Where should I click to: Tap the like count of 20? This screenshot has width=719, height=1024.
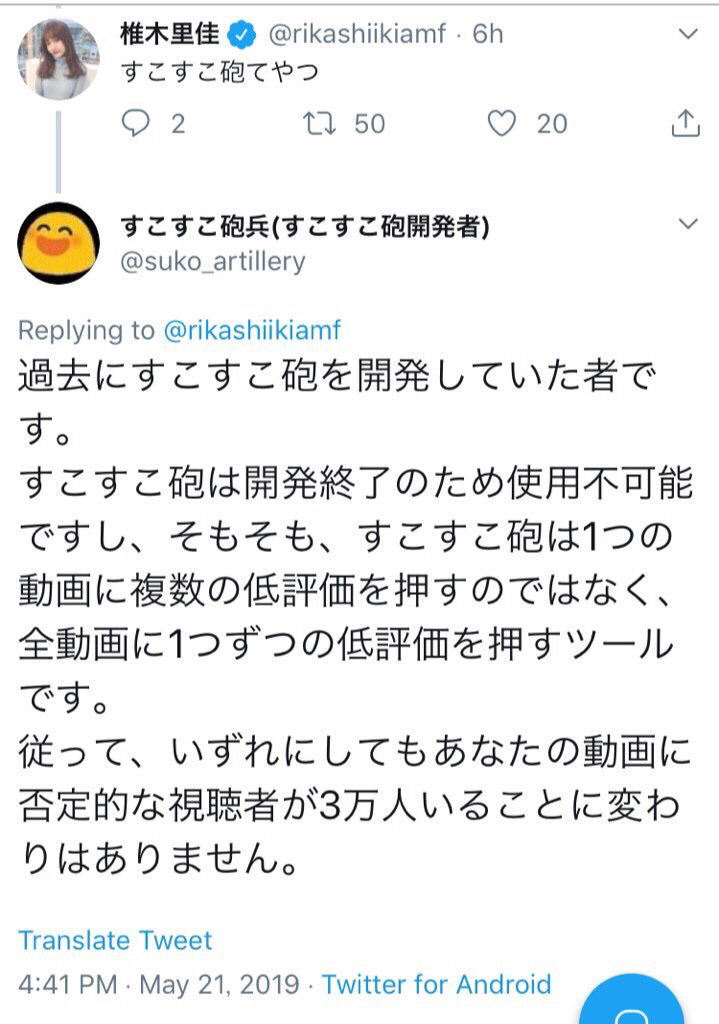(x=551, y=123)
